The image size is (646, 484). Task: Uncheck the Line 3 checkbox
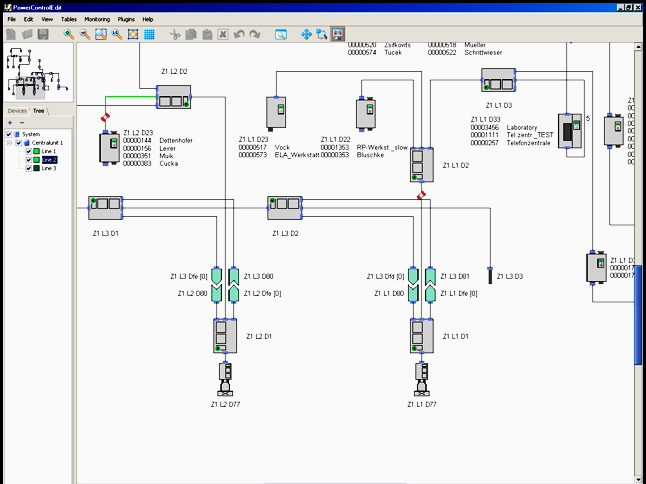29,168
